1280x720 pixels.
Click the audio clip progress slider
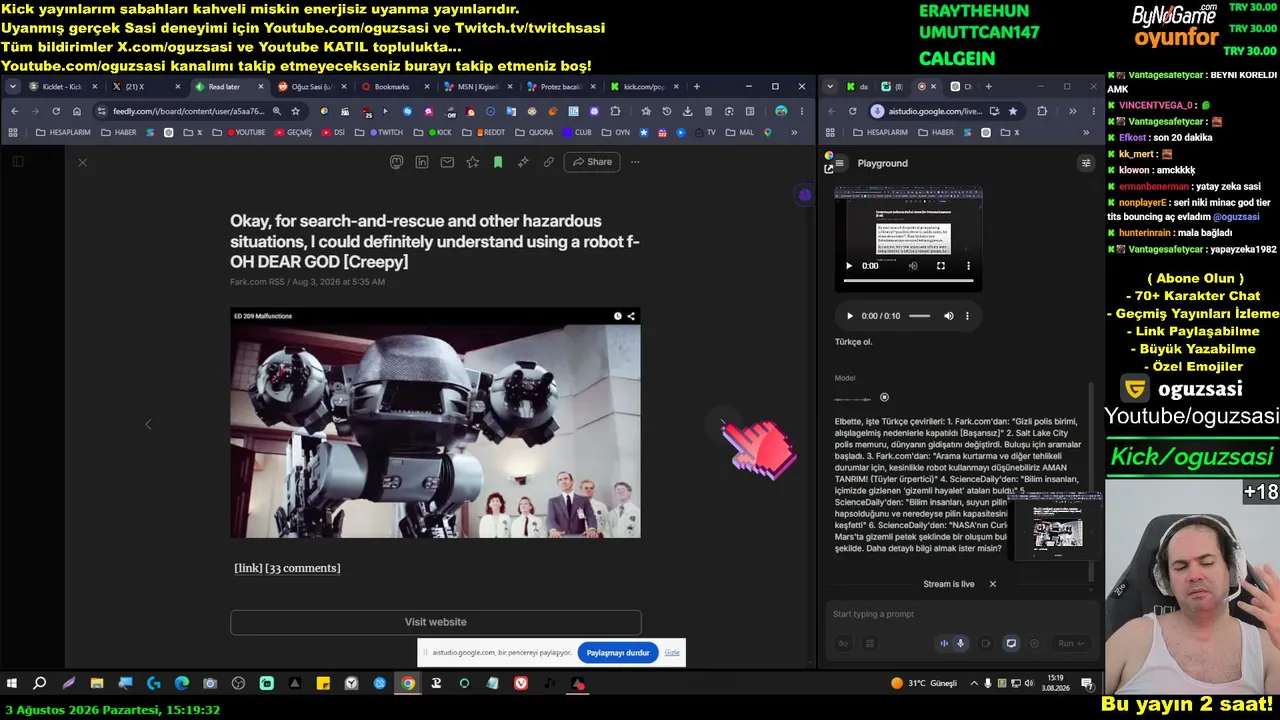919,316
